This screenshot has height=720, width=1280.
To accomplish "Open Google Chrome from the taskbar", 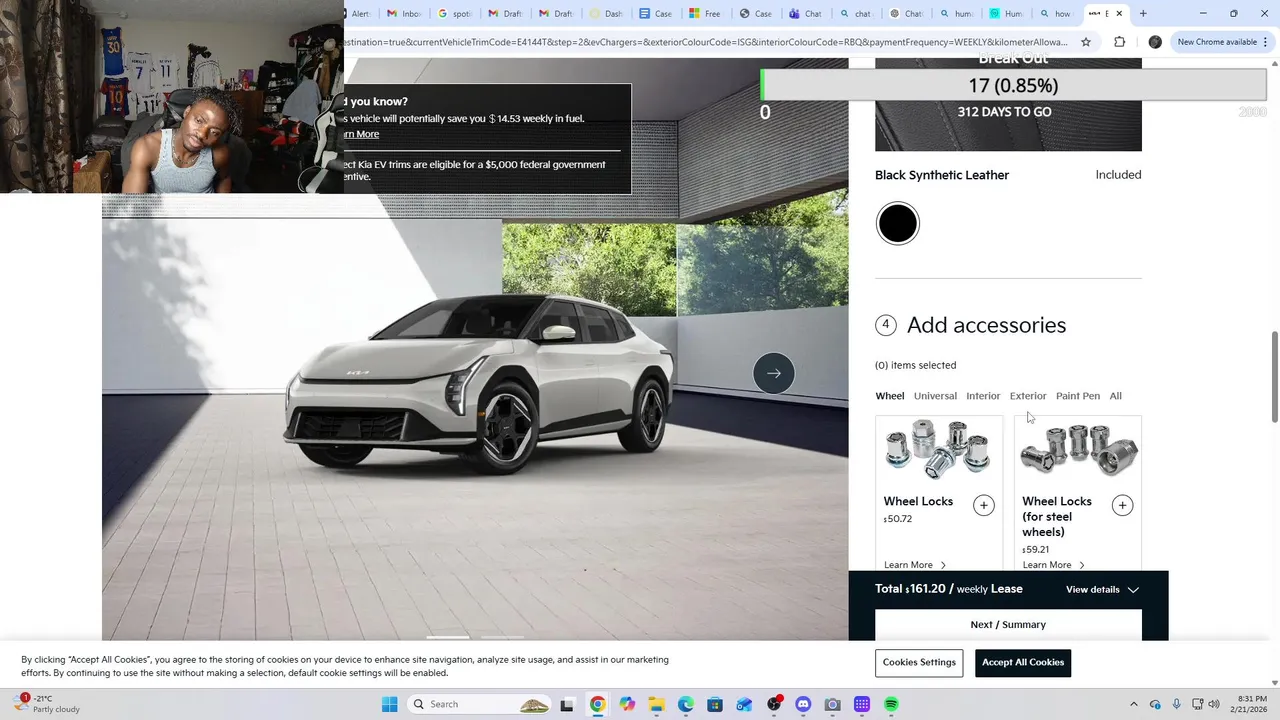I will pos(597,704).
